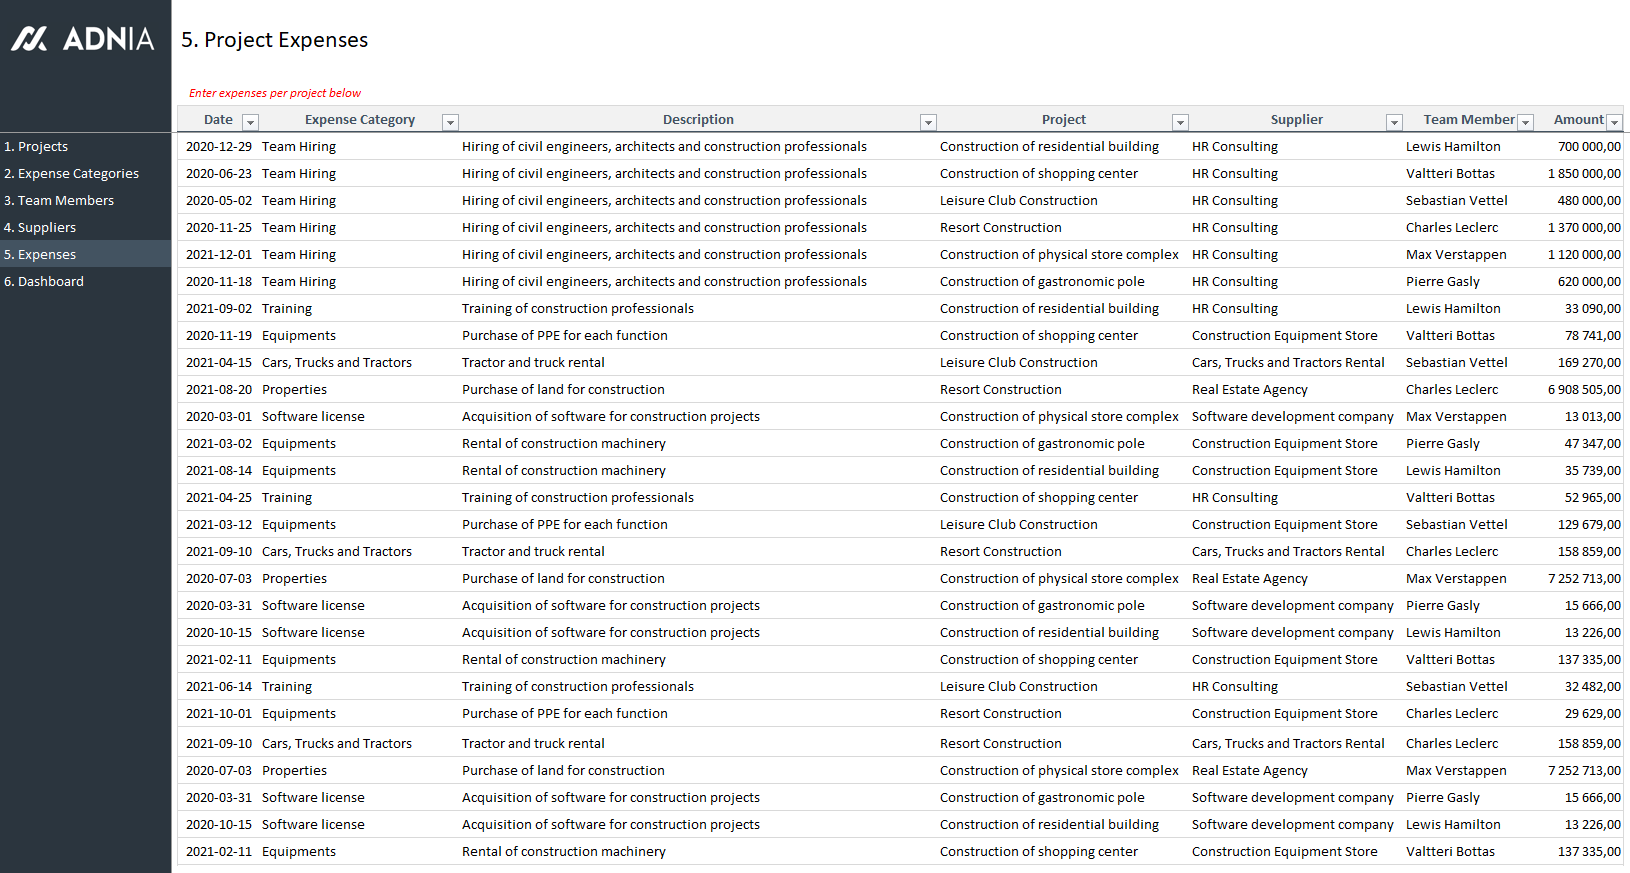The width and height of the screenshot is (1630, 873).
Task: Click the ADNIA logo
Action: click(83, 39)
